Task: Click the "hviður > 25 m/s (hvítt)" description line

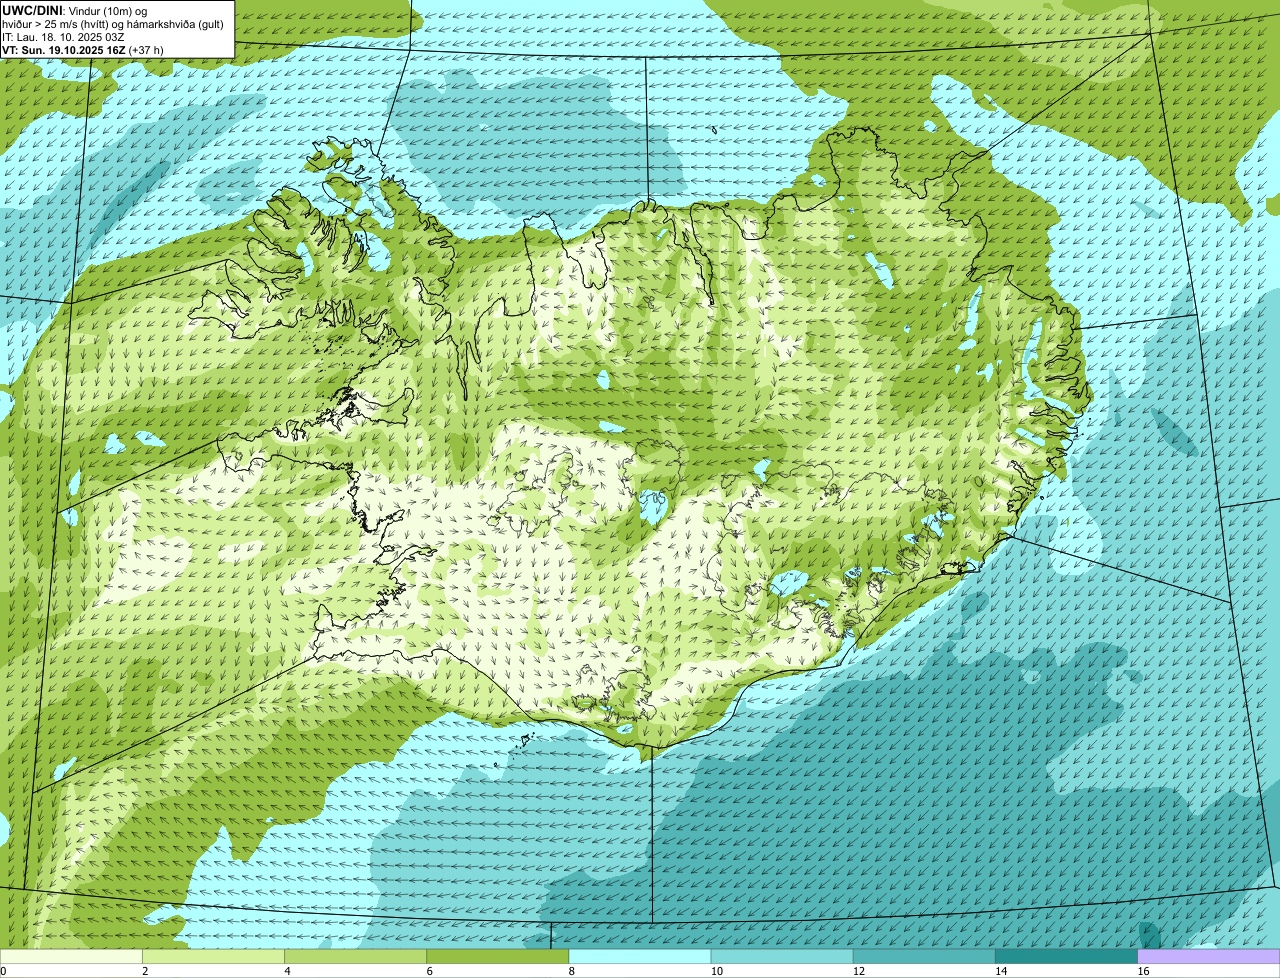Action: click(113, 23)
